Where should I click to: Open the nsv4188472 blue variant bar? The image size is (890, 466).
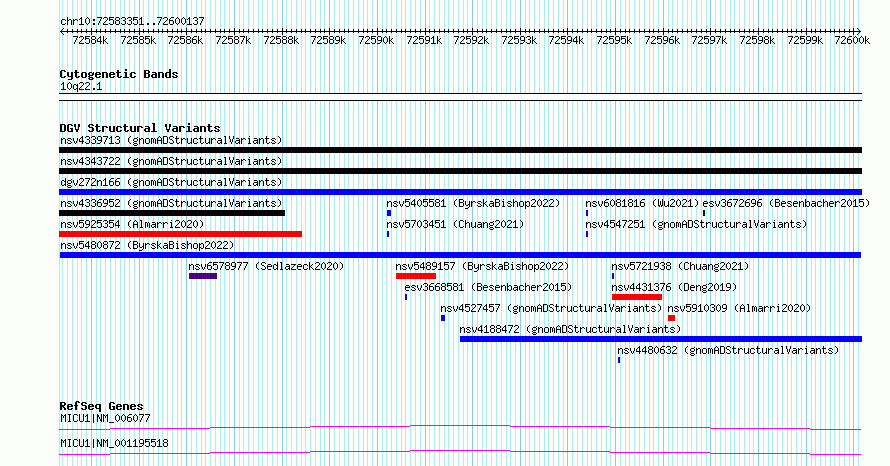[x=661, y=339]
